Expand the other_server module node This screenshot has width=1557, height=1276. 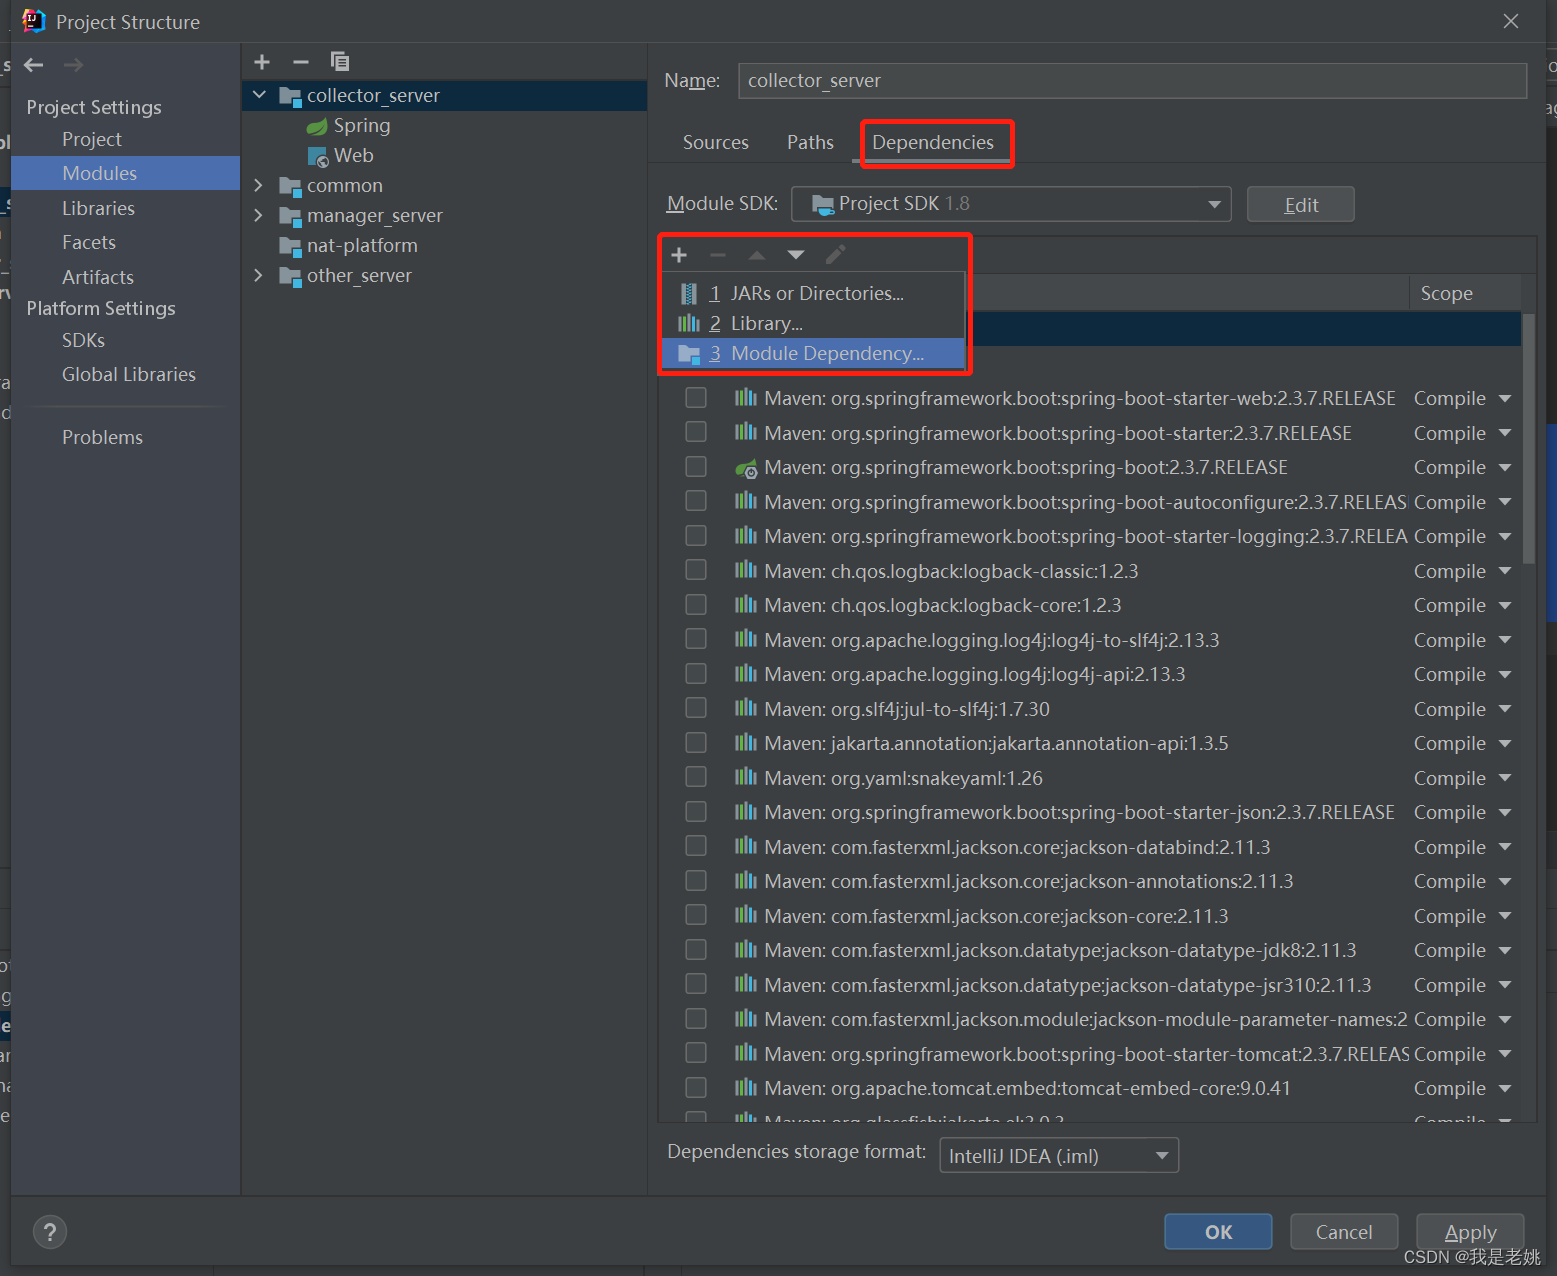[x=259, y=276]
